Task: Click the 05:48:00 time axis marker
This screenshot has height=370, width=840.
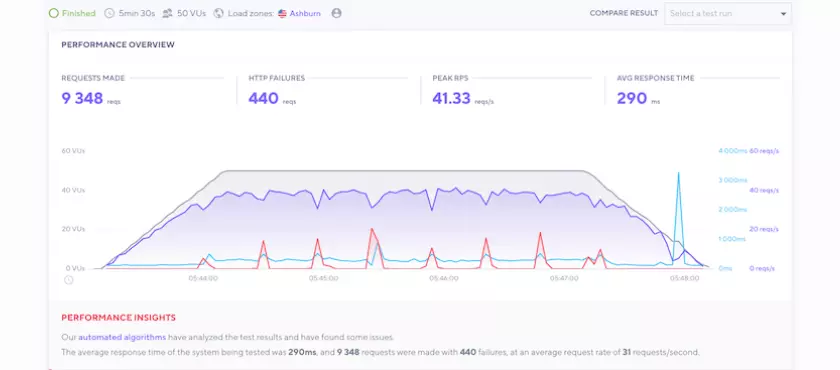Action: 685,278
